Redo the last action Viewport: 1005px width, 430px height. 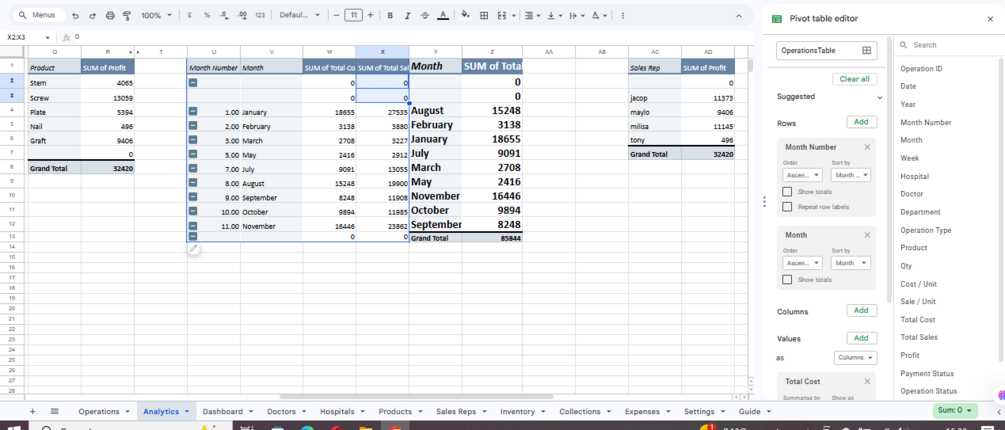(92, 15)
